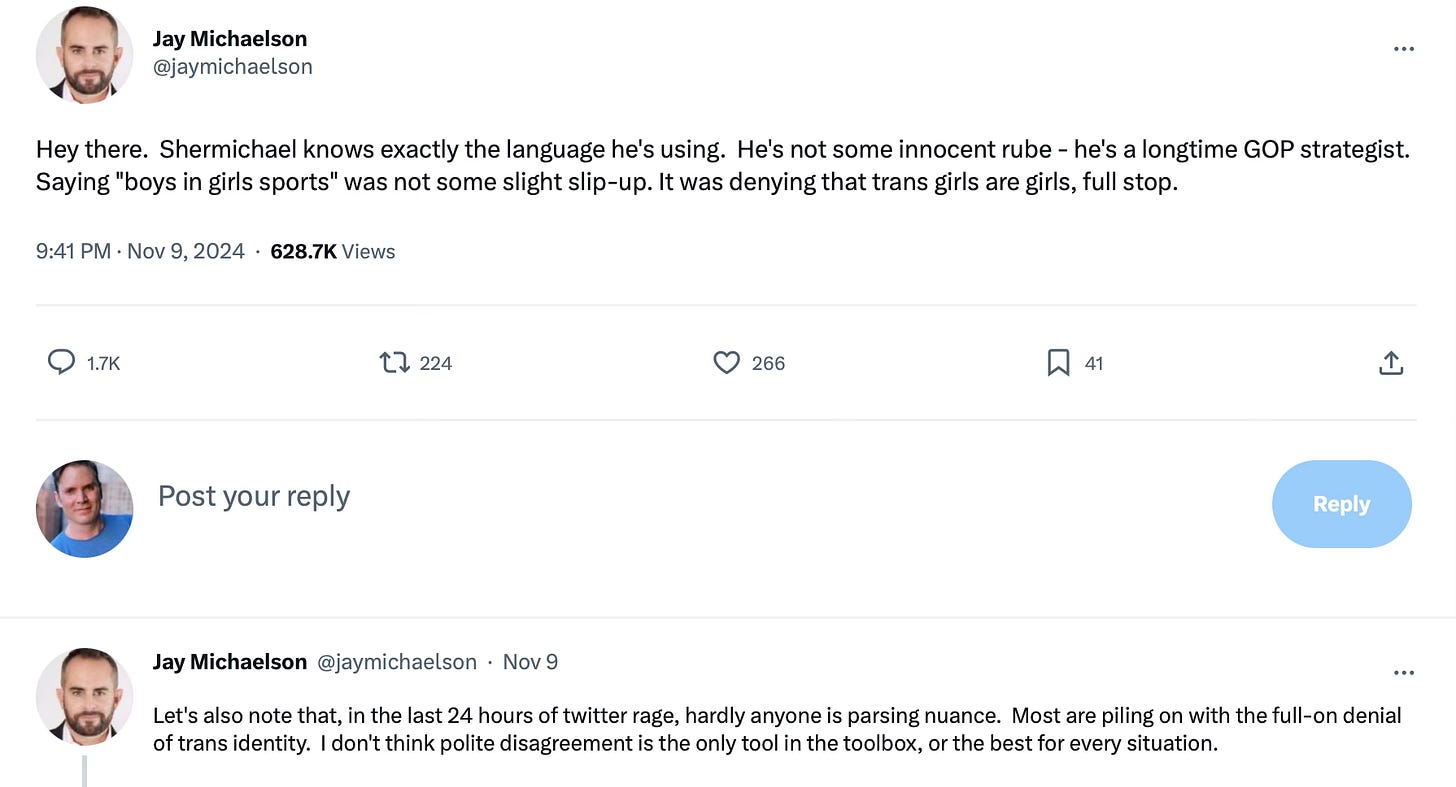The height and width of the screenshot is (787, 1456).
Task: Click the share upload icon
Action: [x=1390, y=363]
